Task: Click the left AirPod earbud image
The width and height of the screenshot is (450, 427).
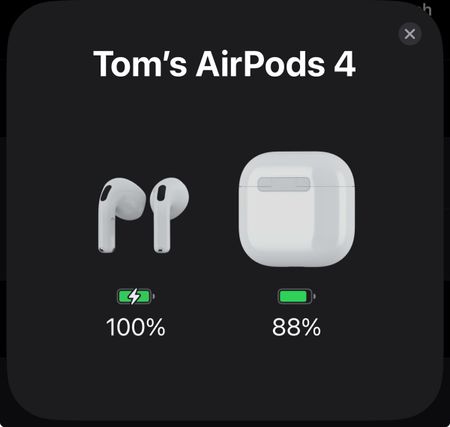Action: (121, 215)
